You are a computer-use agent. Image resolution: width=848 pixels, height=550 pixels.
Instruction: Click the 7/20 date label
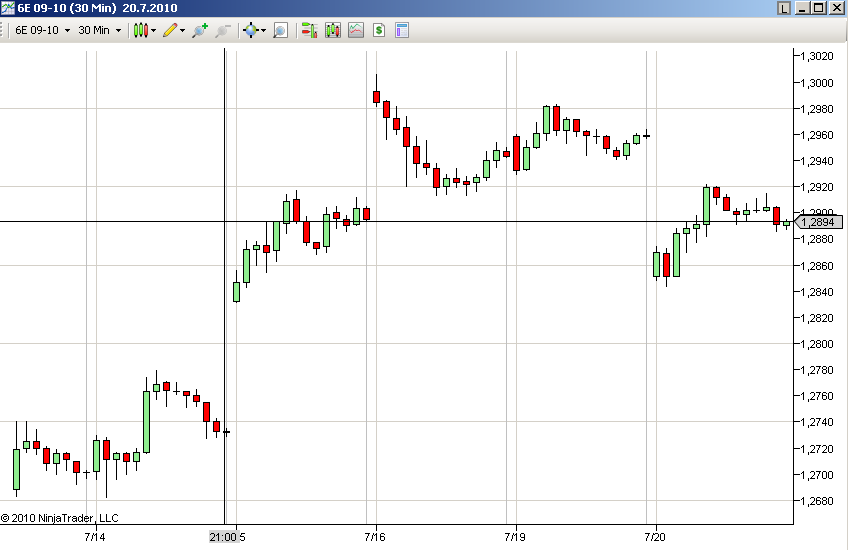[x=655, y=537]
